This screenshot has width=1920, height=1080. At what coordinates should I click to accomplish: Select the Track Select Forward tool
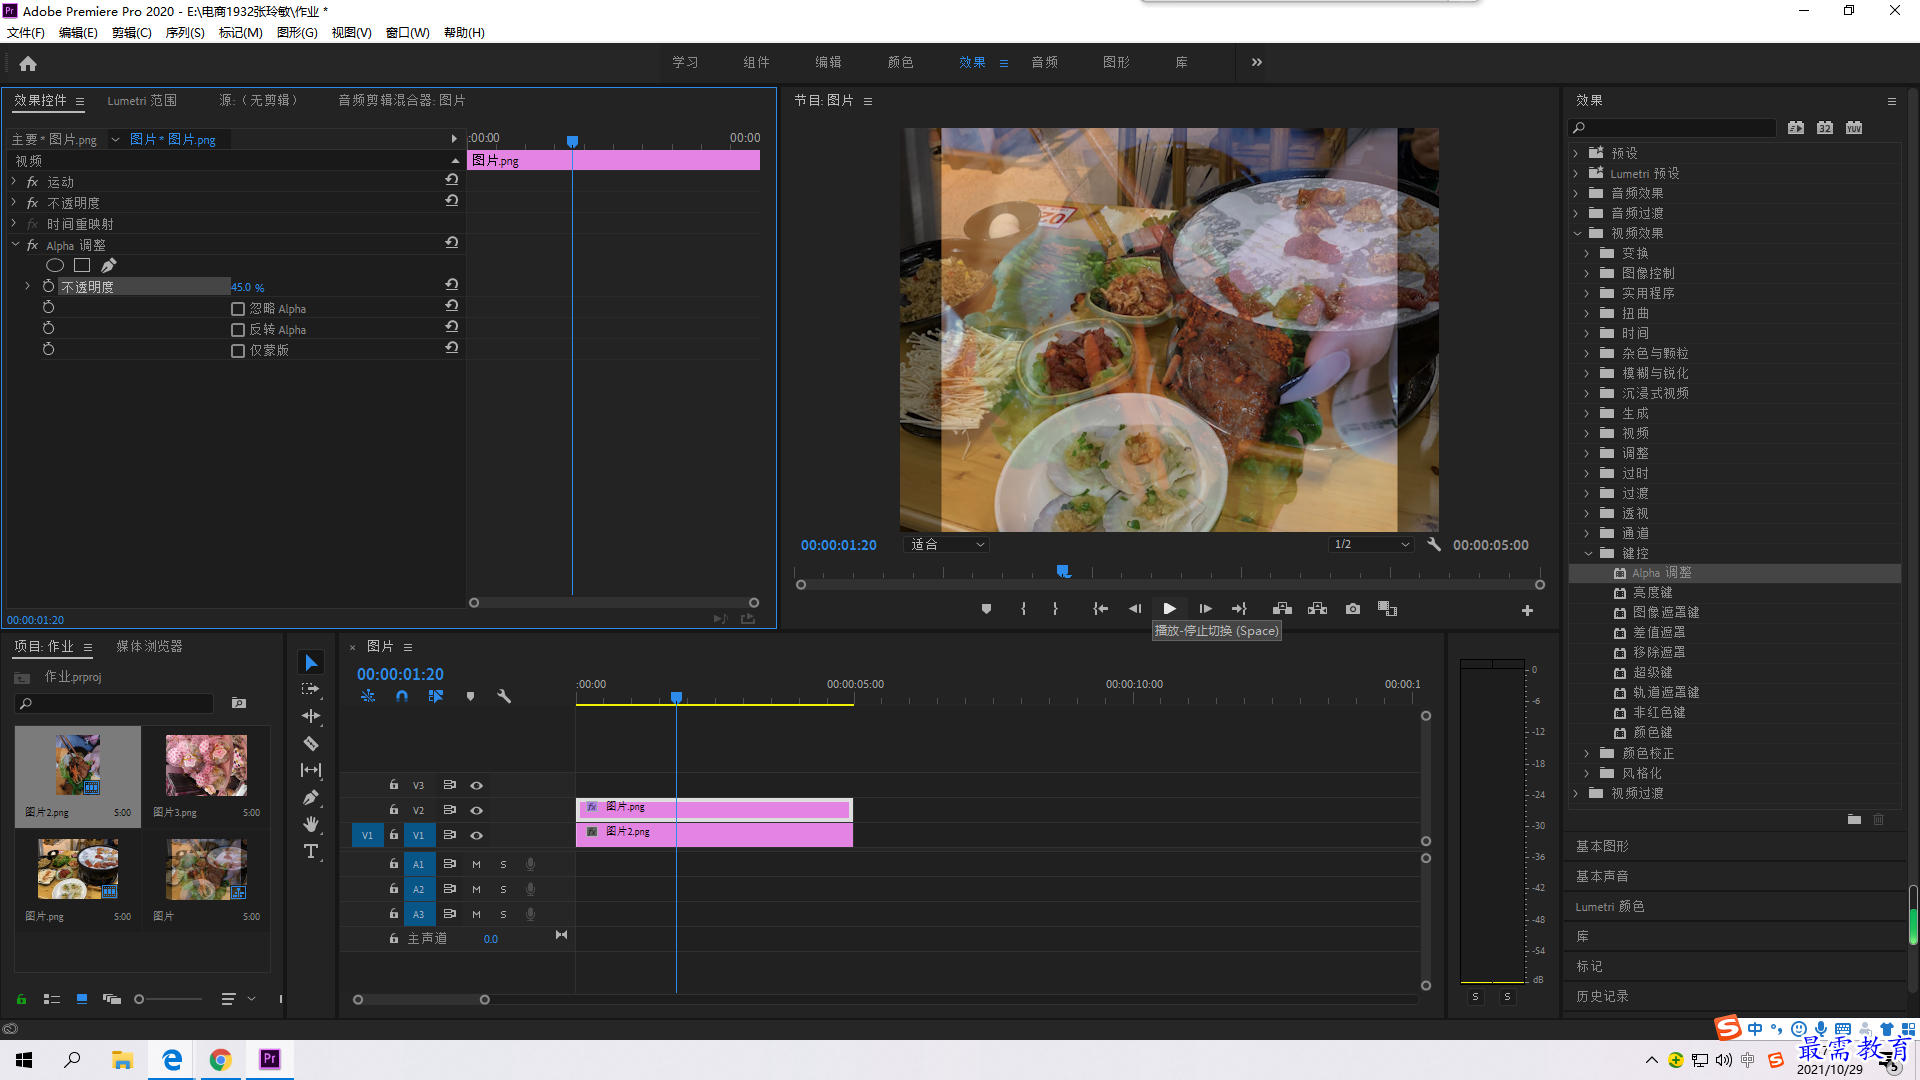(311, 689)
